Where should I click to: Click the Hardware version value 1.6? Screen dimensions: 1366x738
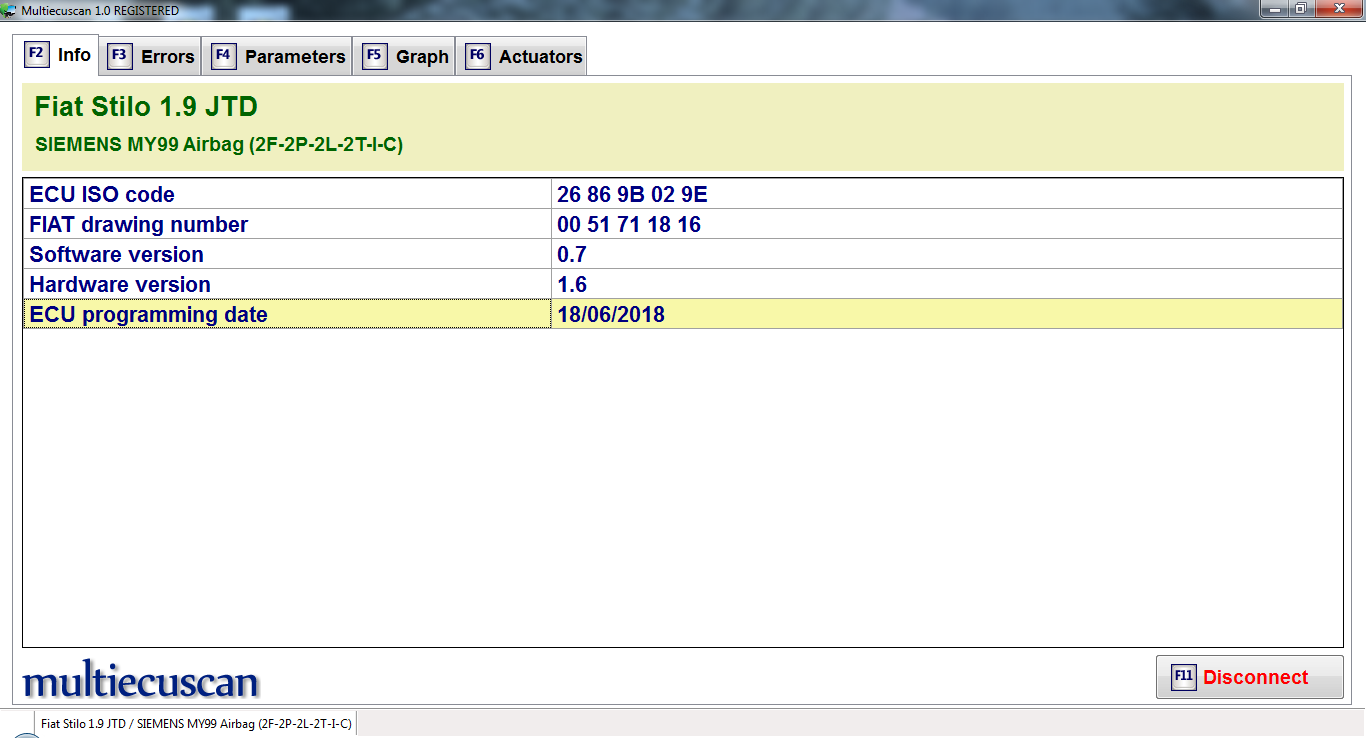coord(572,284)
